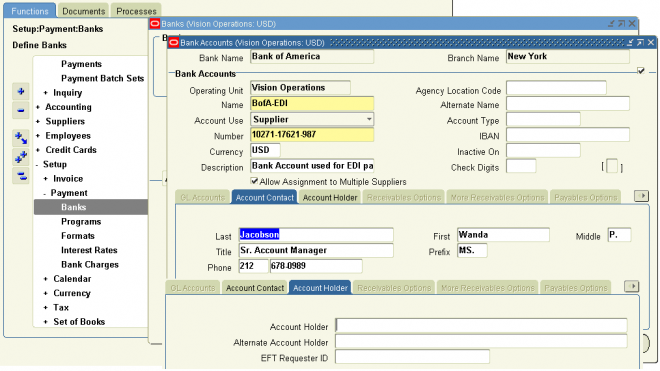Select Programs in the navigator tree
Image resolution: width=660 pixels, height=371 pixels.
81,222
